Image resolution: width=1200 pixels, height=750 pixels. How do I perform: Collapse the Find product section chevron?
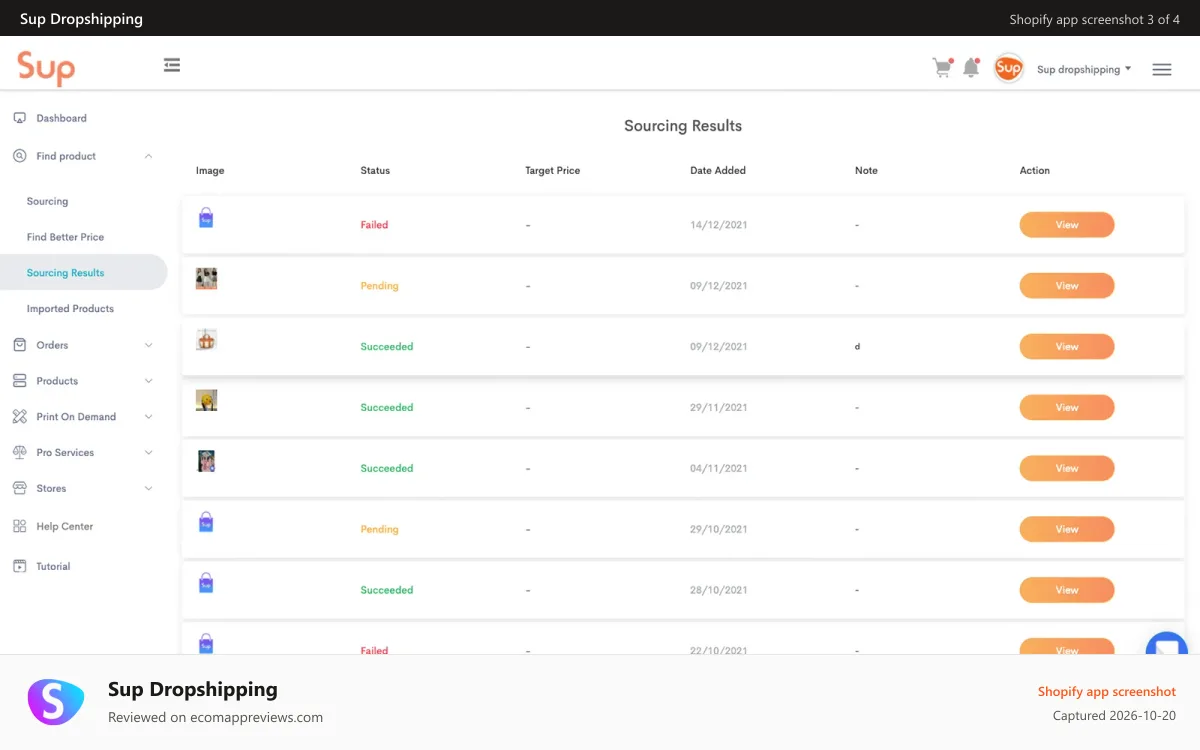click(x=148, y=156)
